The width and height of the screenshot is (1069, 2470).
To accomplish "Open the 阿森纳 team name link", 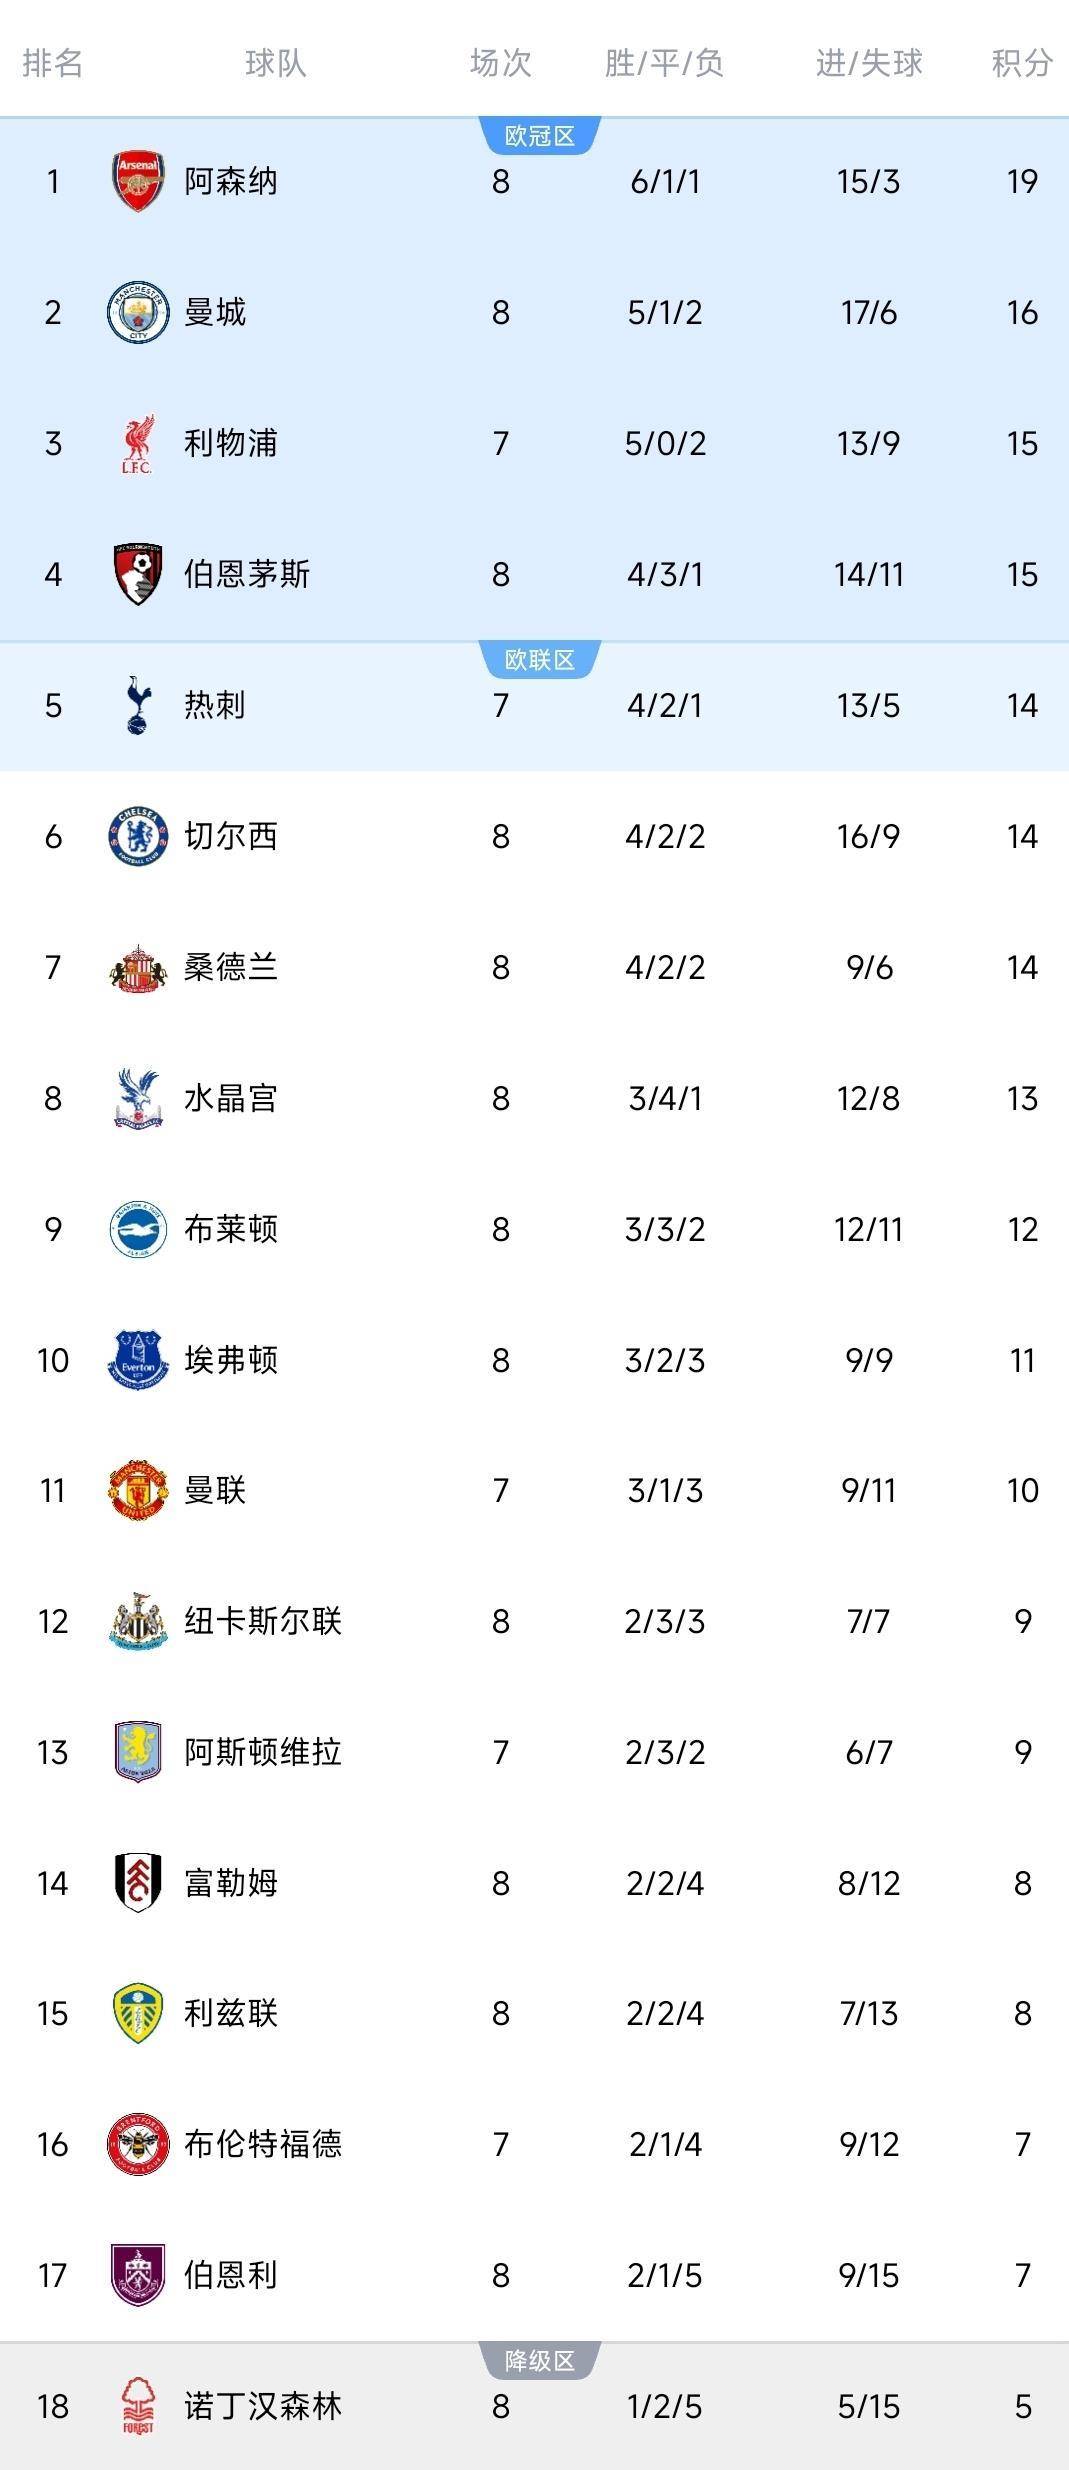I will (231, 181).
